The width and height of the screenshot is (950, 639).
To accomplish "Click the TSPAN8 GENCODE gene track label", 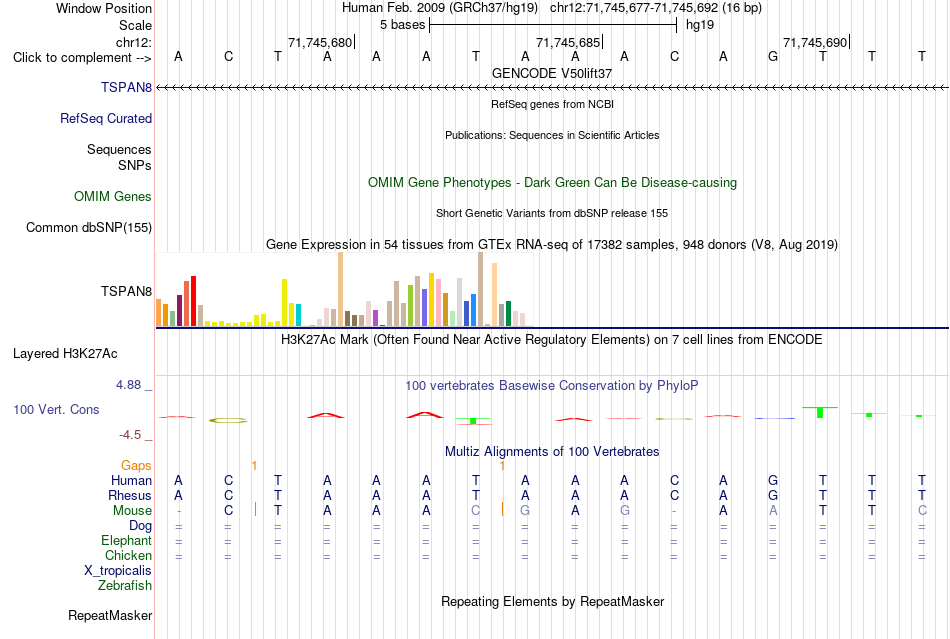I will tap(126, 87).
